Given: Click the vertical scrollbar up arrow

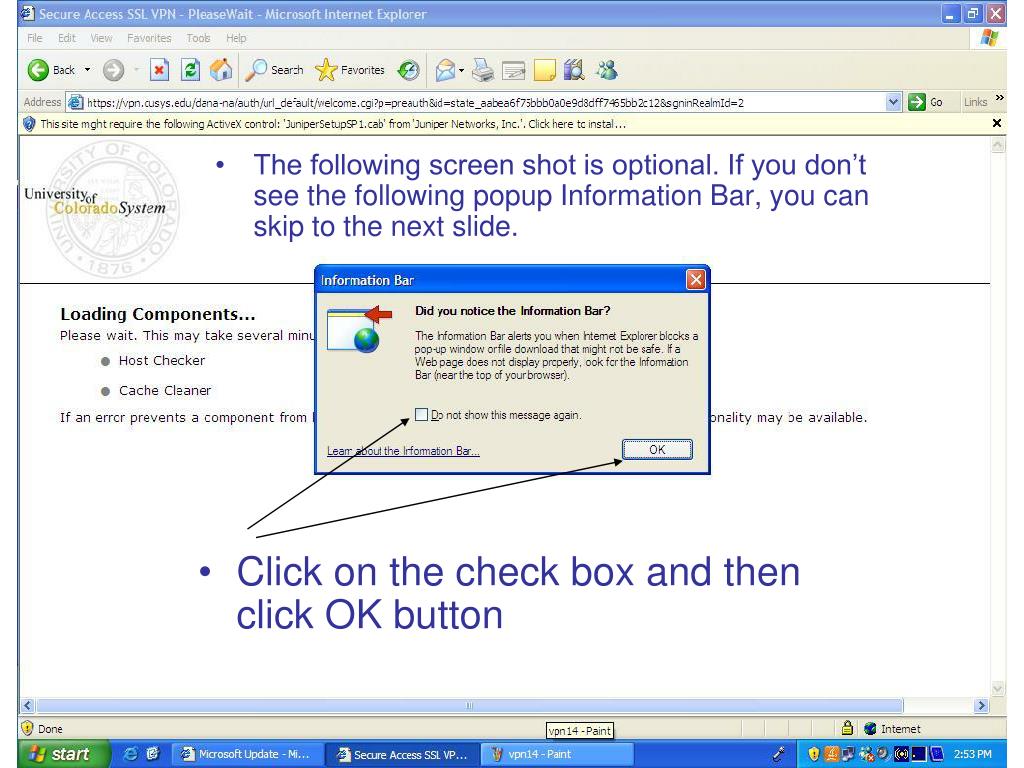Looking at the screenshot, I should point(998,146).
